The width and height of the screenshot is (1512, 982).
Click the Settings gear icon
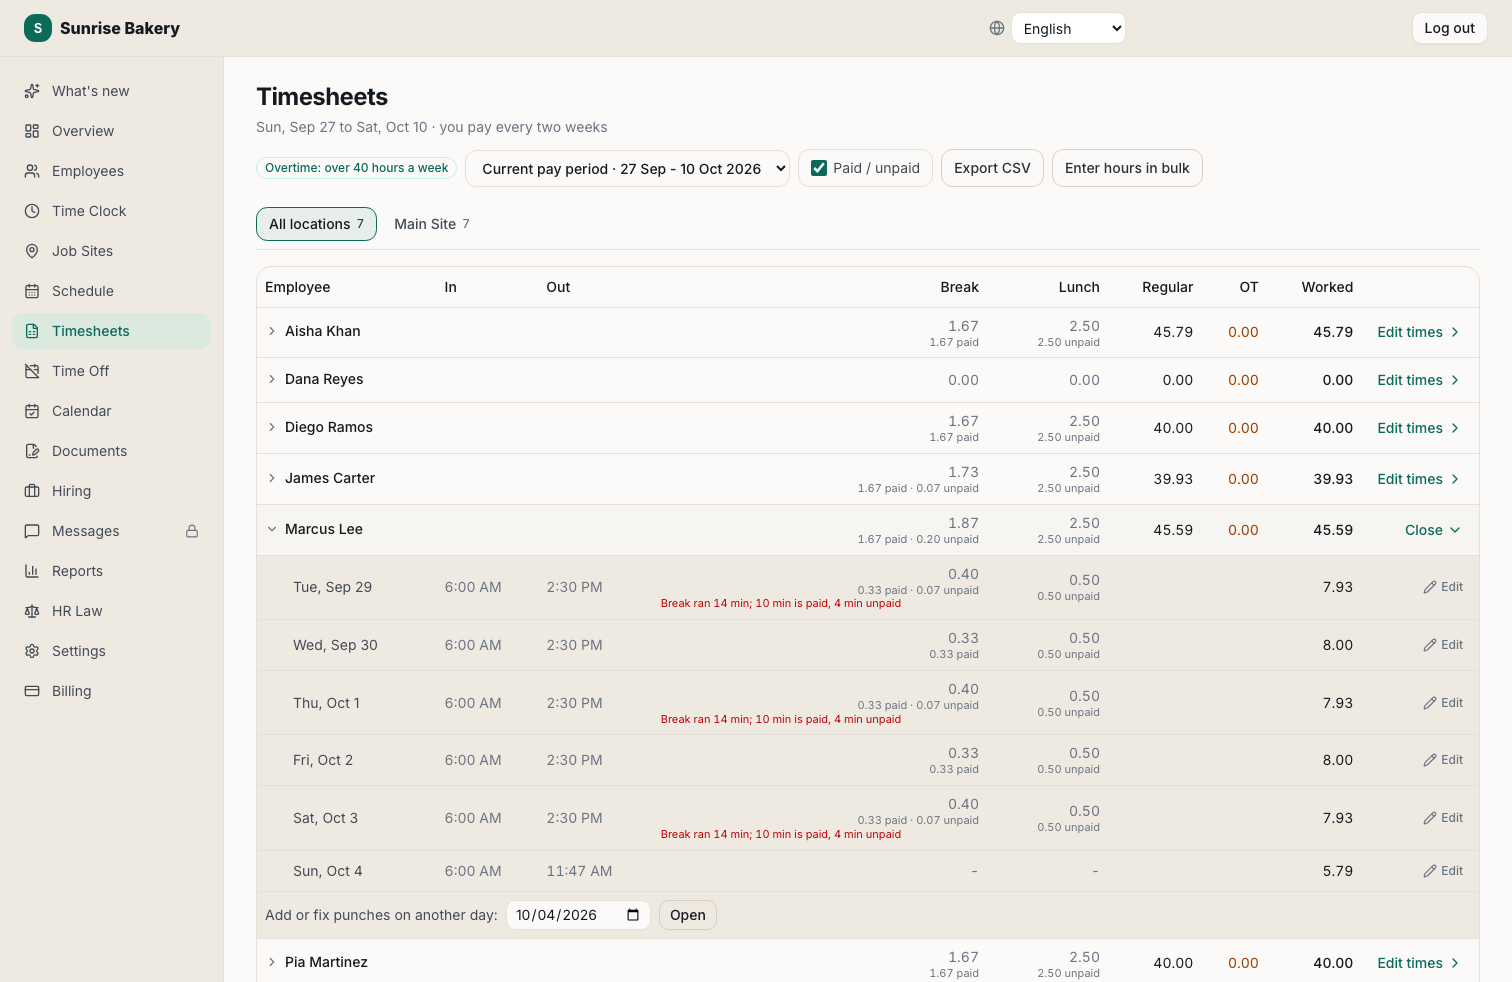pyautogui.click(x=32, y=651)
